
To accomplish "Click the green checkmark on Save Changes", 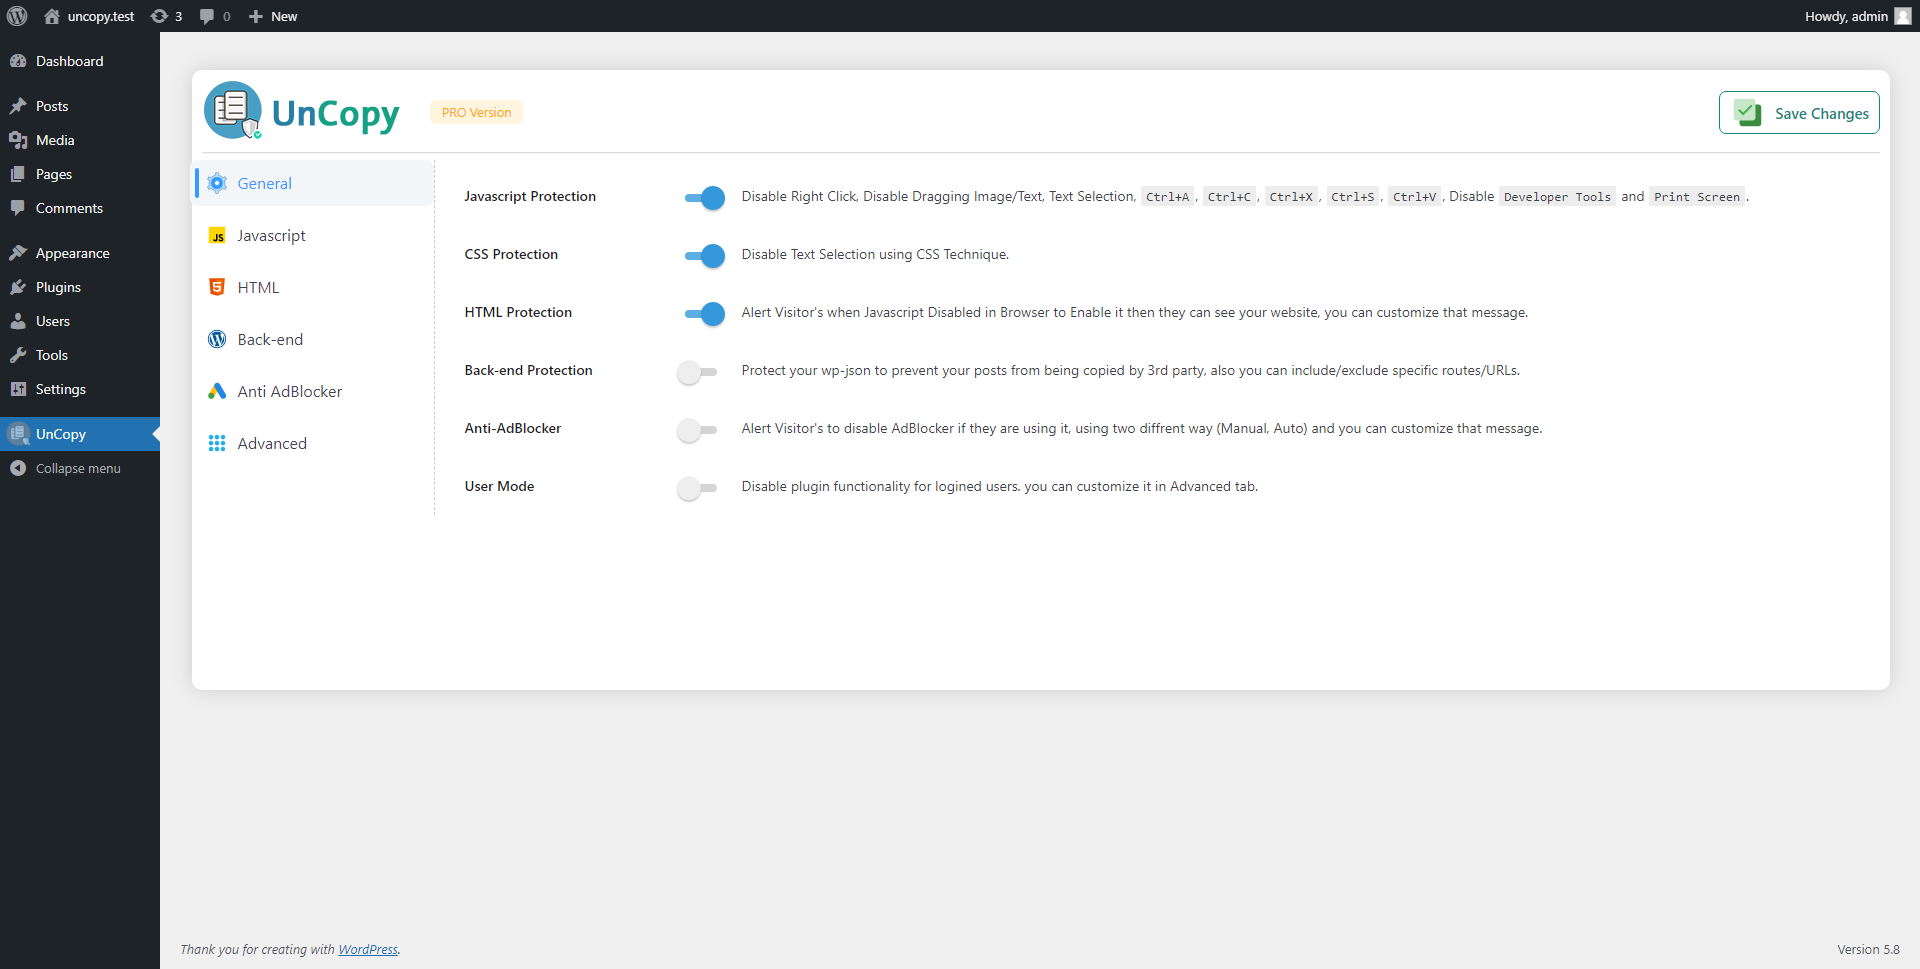I will 1748,113.
